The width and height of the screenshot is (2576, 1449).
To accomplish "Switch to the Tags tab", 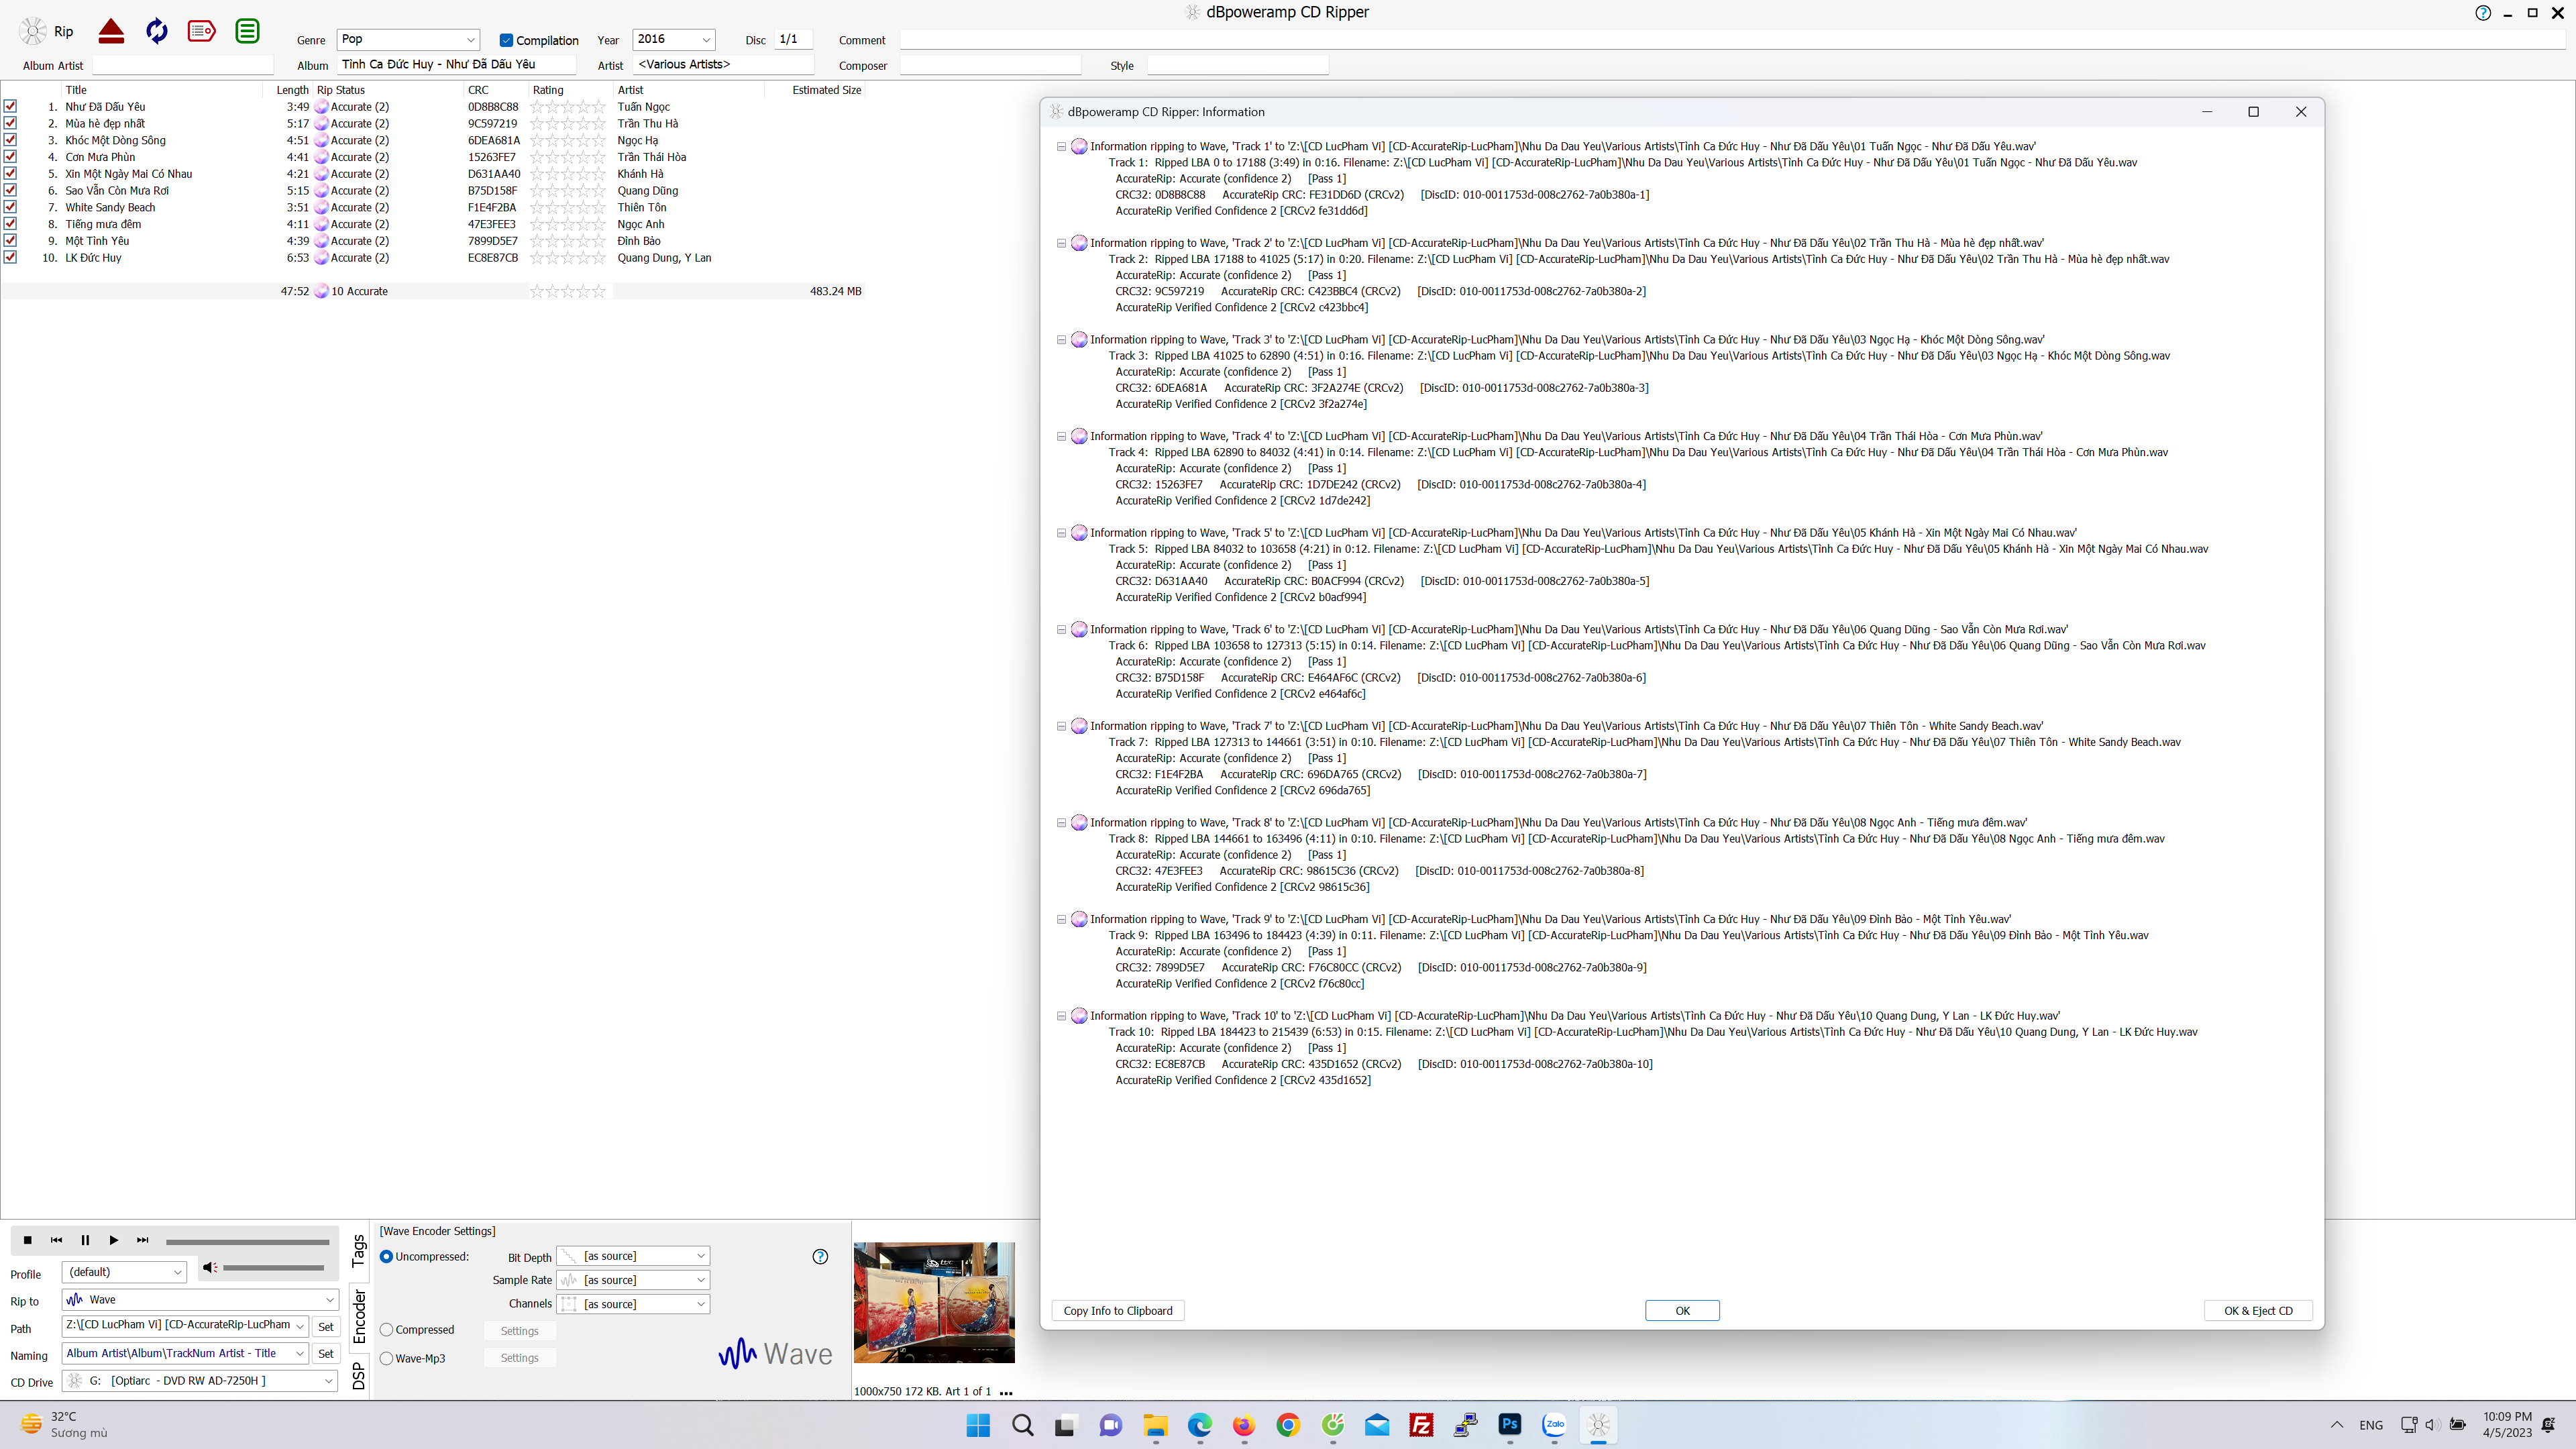I will coord(359,1250).
